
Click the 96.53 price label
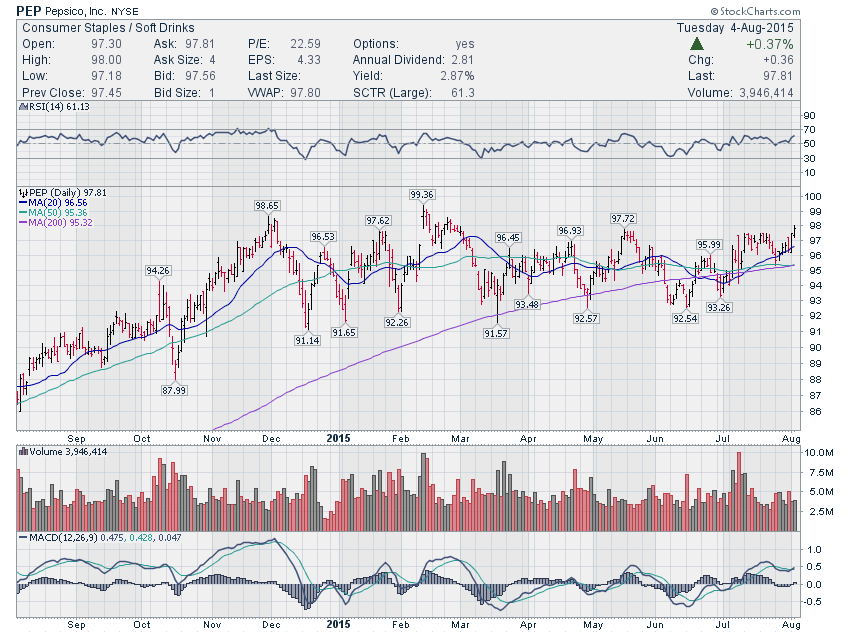tap(323, 236)
